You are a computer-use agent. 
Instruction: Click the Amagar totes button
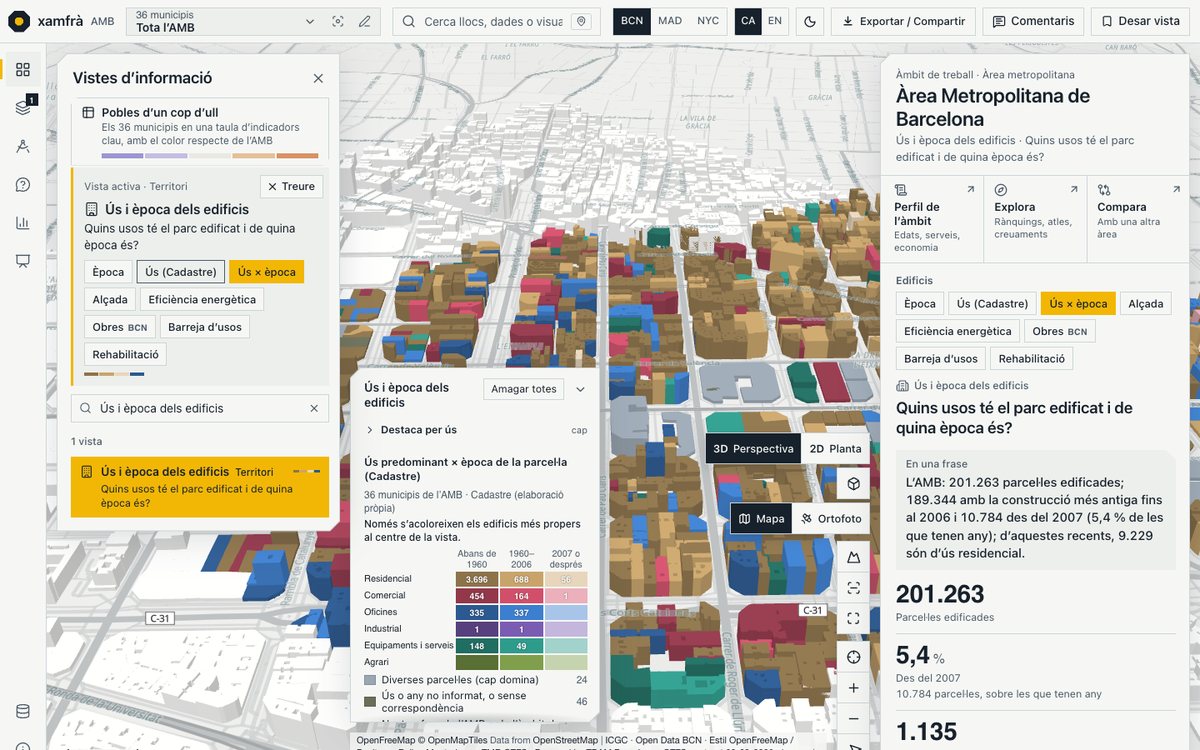click(523, 389)
